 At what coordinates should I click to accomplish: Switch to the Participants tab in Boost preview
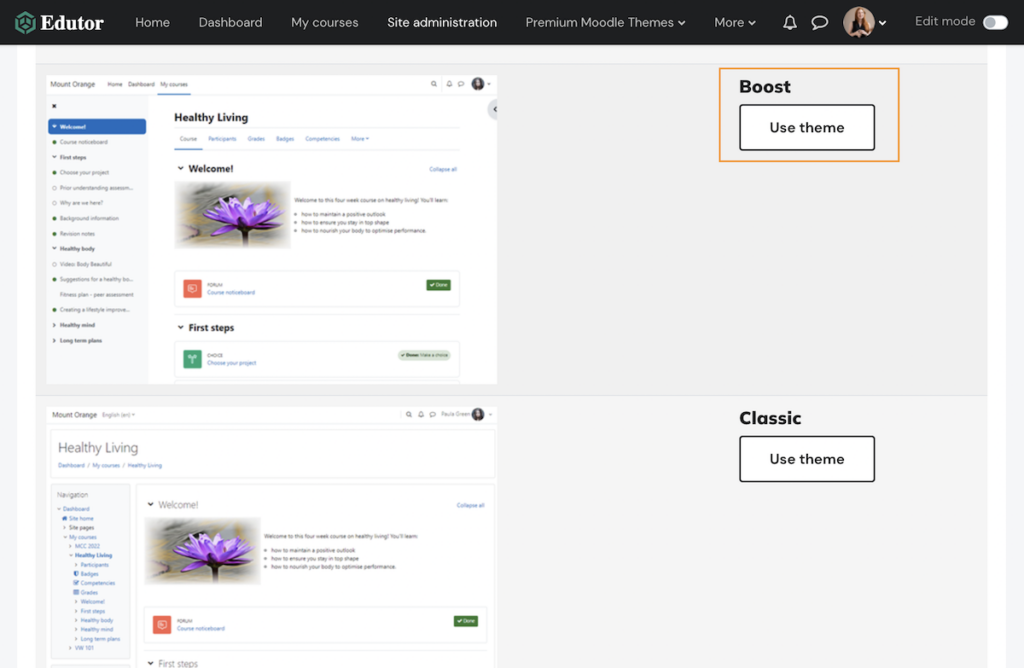click(222, 138)
